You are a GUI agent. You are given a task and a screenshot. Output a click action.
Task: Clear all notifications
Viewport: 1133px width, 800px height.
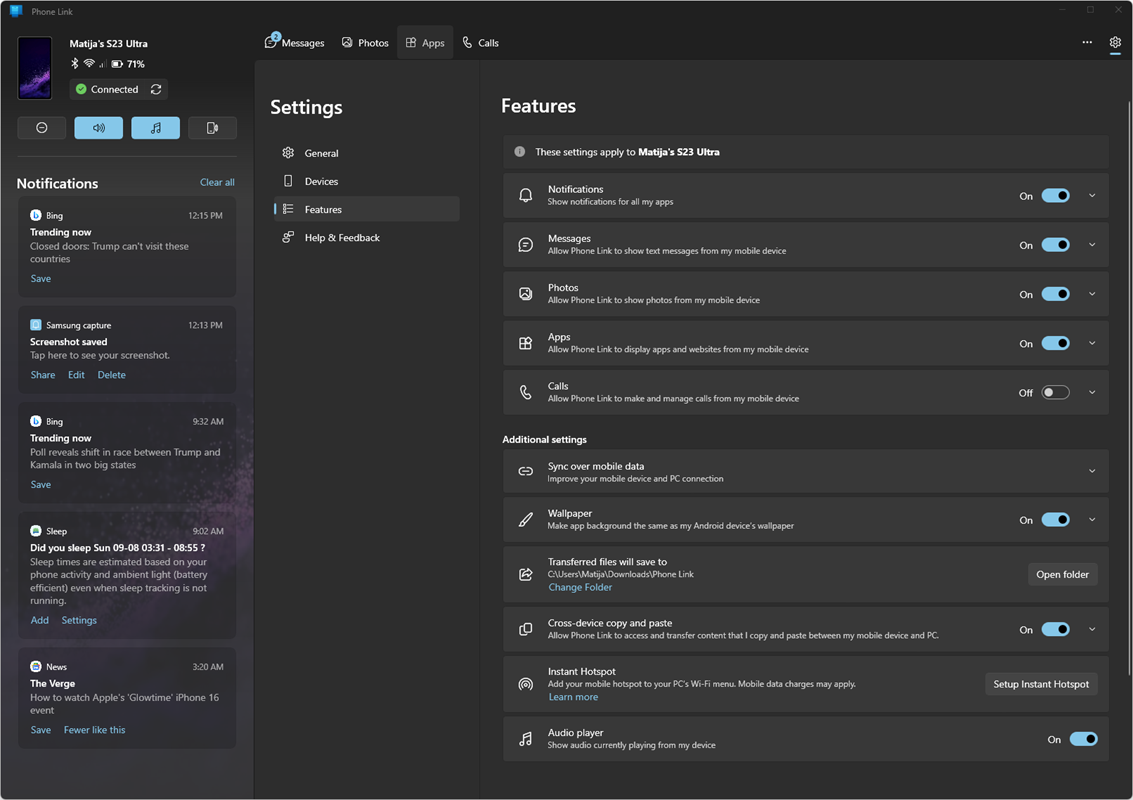click(x=217, y=182)
